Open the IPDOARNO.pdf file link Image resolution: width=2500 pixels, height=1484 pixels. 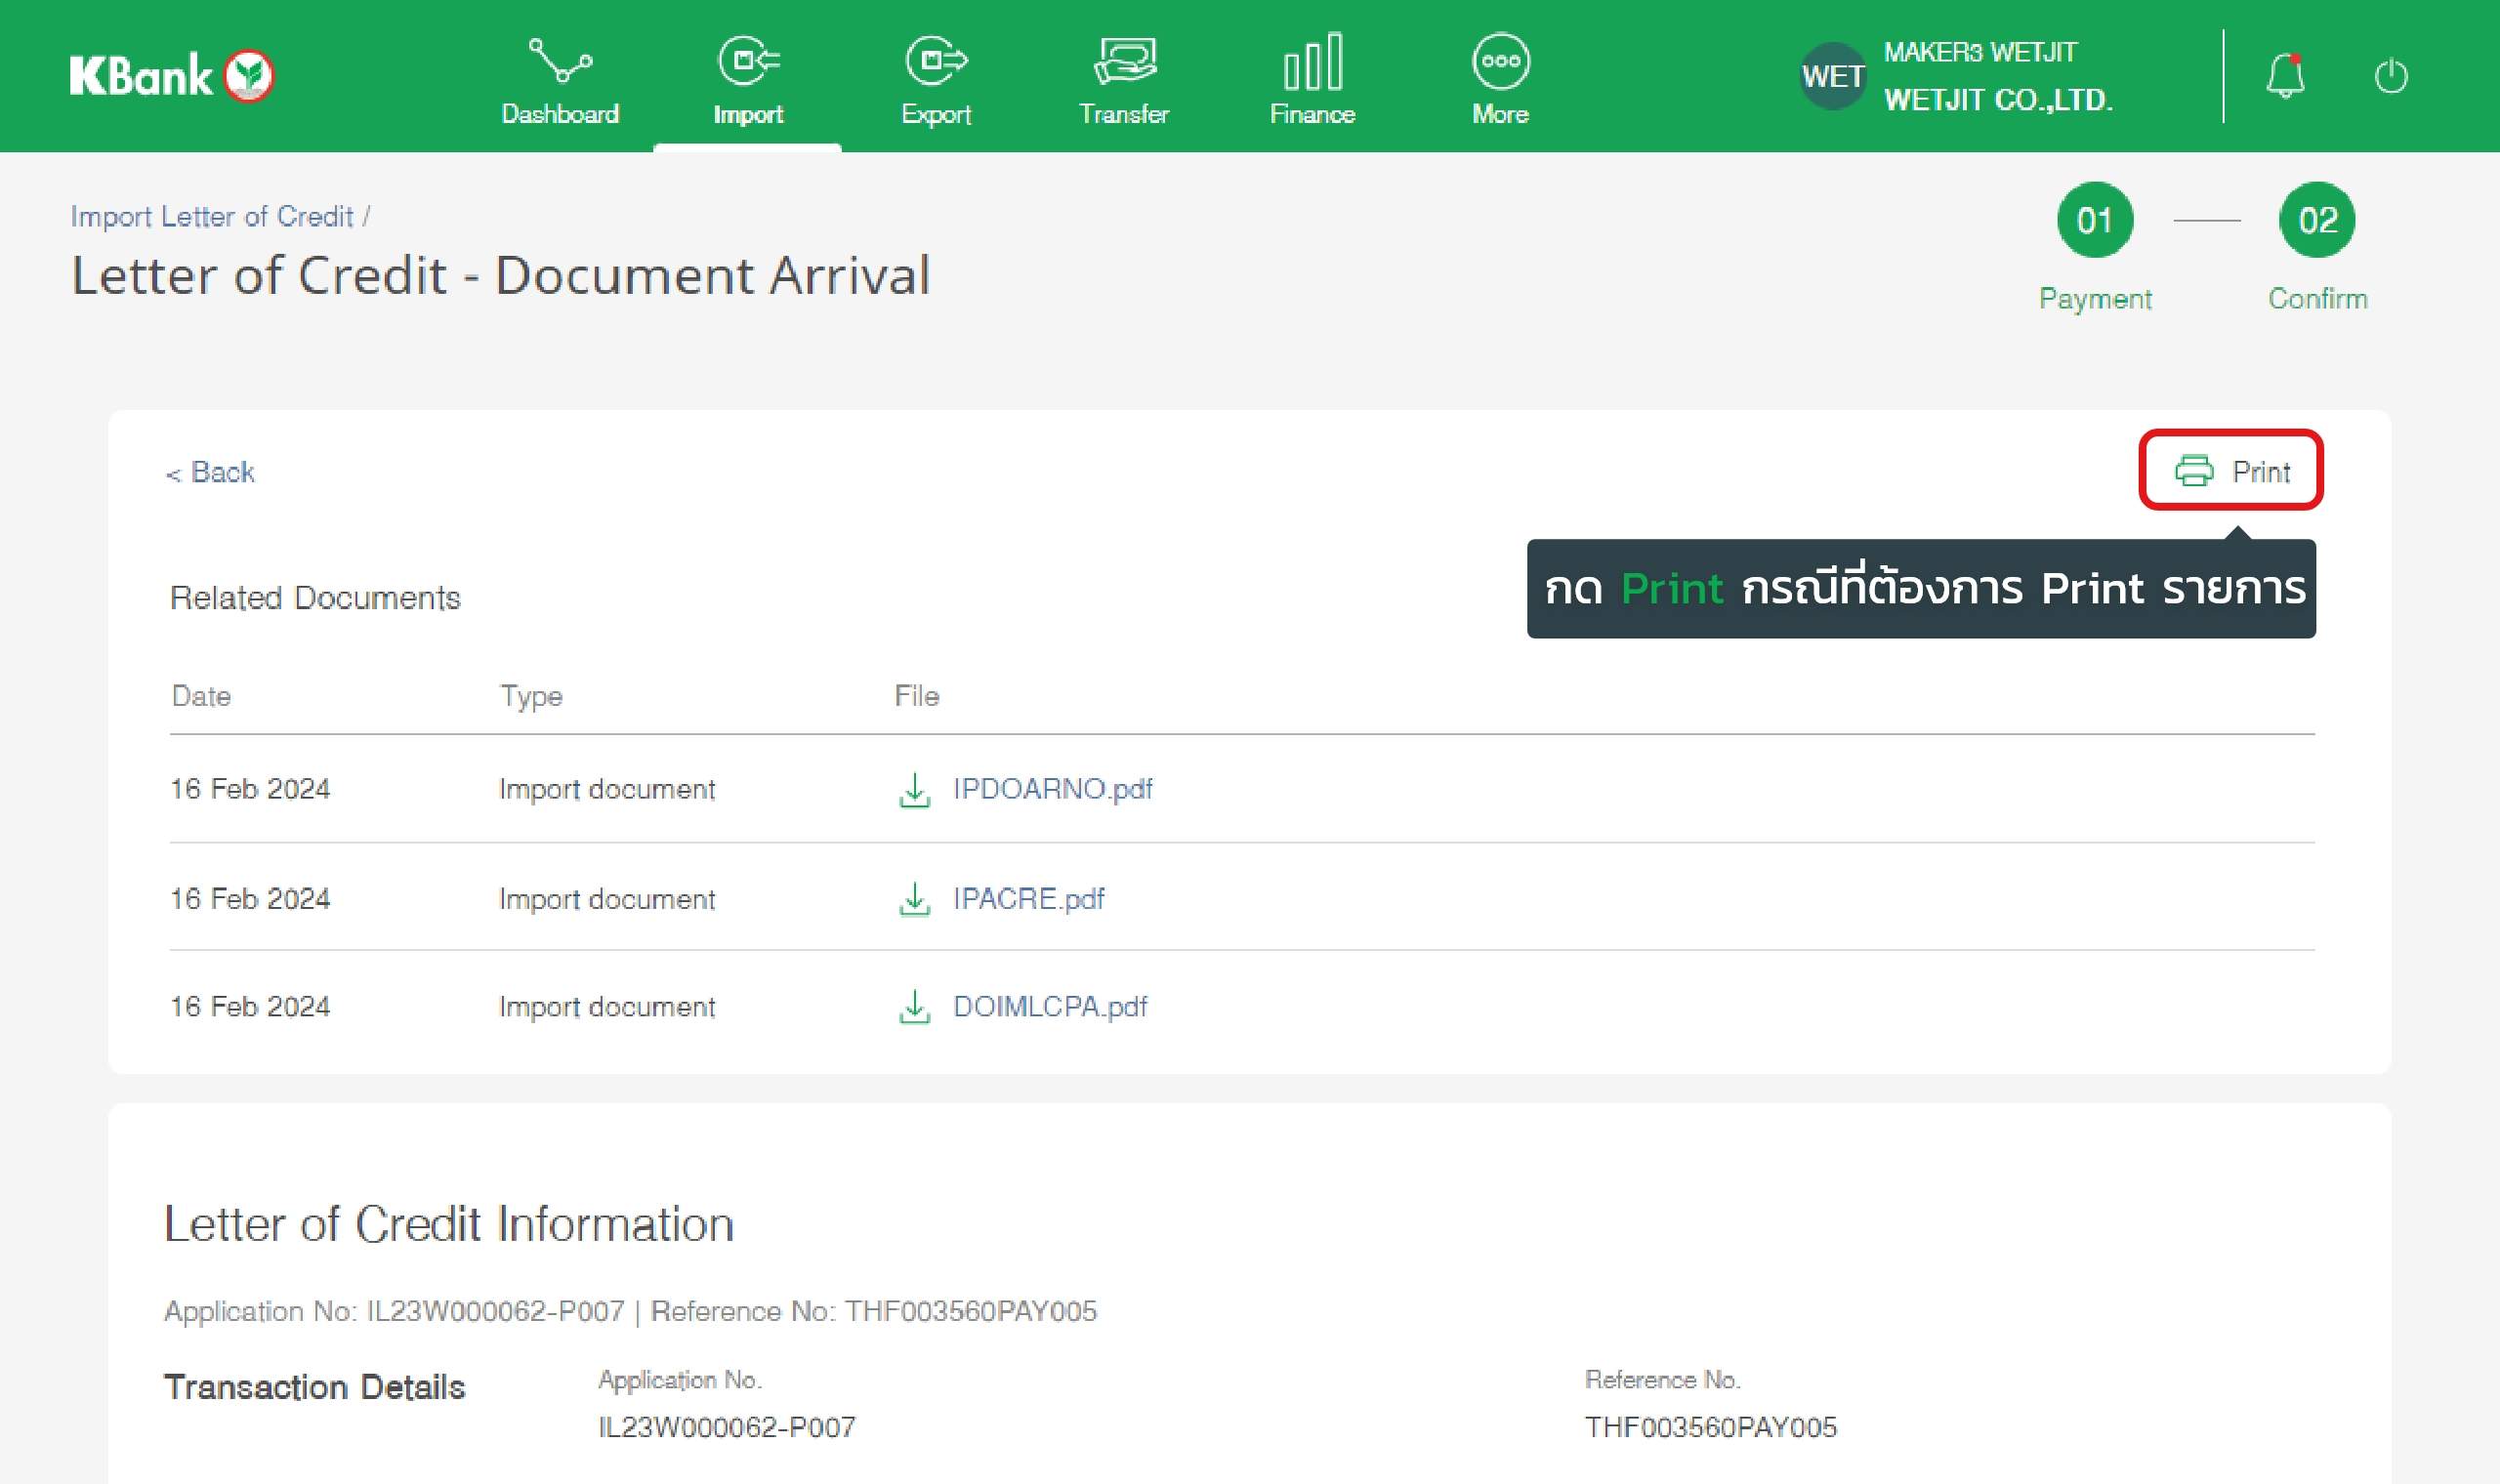coord(1052,789)
